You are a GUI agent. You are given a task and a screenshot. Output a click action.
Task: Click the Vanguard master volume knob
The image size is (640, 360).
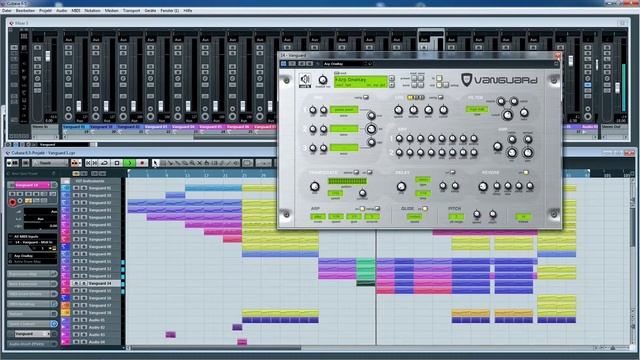(x=322, y=80)
